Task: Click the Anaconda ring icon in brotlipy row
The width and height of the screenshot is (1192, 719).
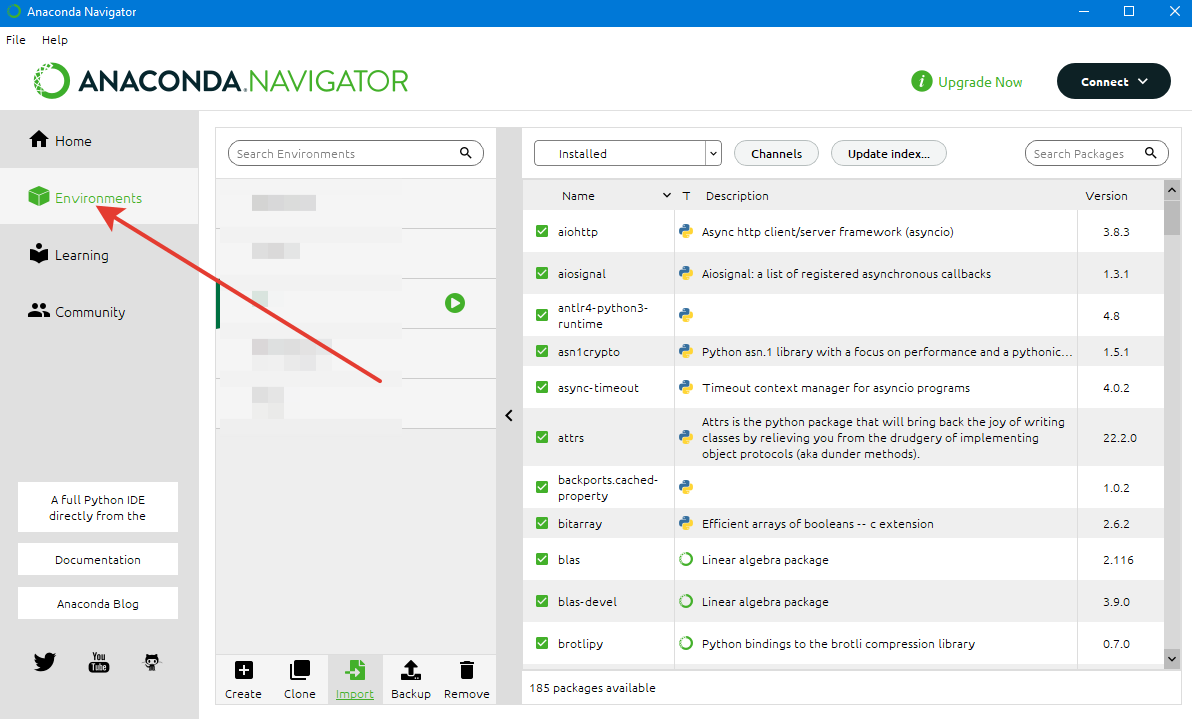Action: pos(686,644)
